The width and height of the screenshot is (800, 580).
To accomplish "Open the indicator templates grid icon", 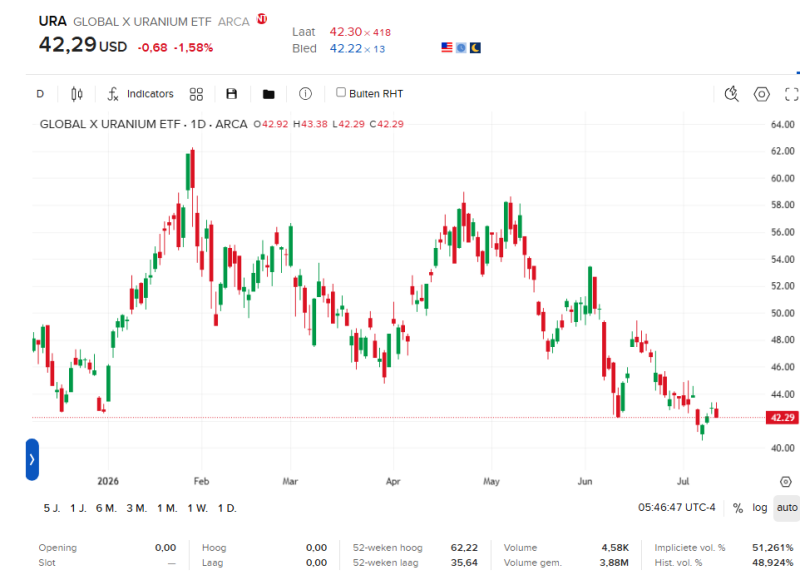I will click(196, 94).
